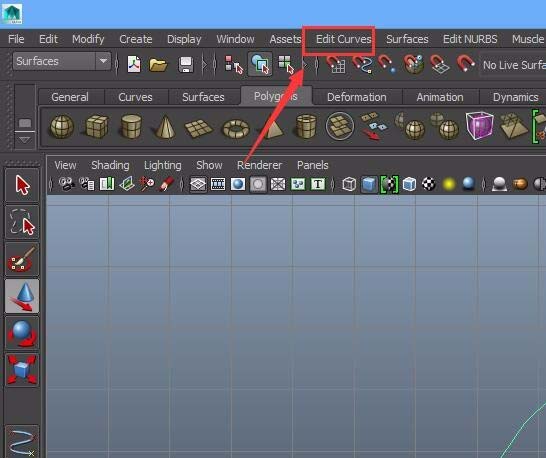Open the Shading panel menu
This screenshot has width=546, height=458.
pos(110,165)
